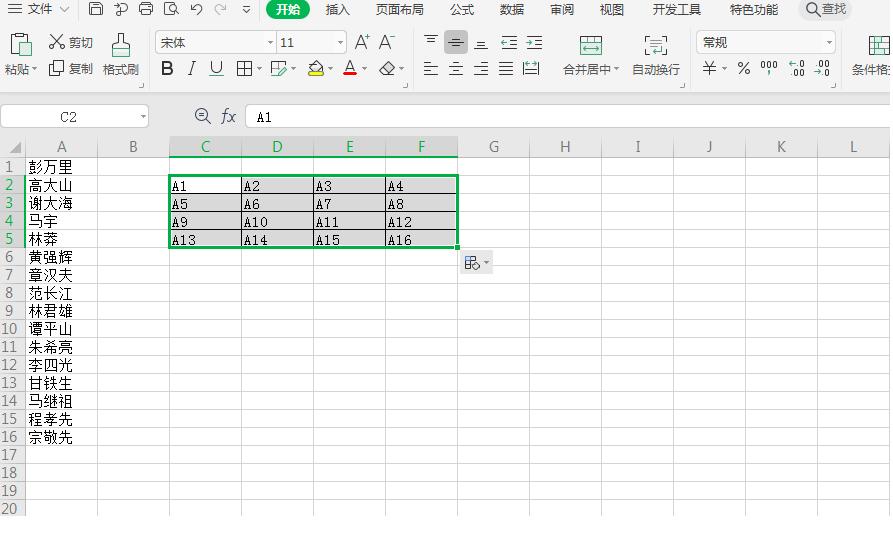The height and width of the screenshot is (535, 893).
Task: Increase font size with A+ icon
Action: click(362, 42)
